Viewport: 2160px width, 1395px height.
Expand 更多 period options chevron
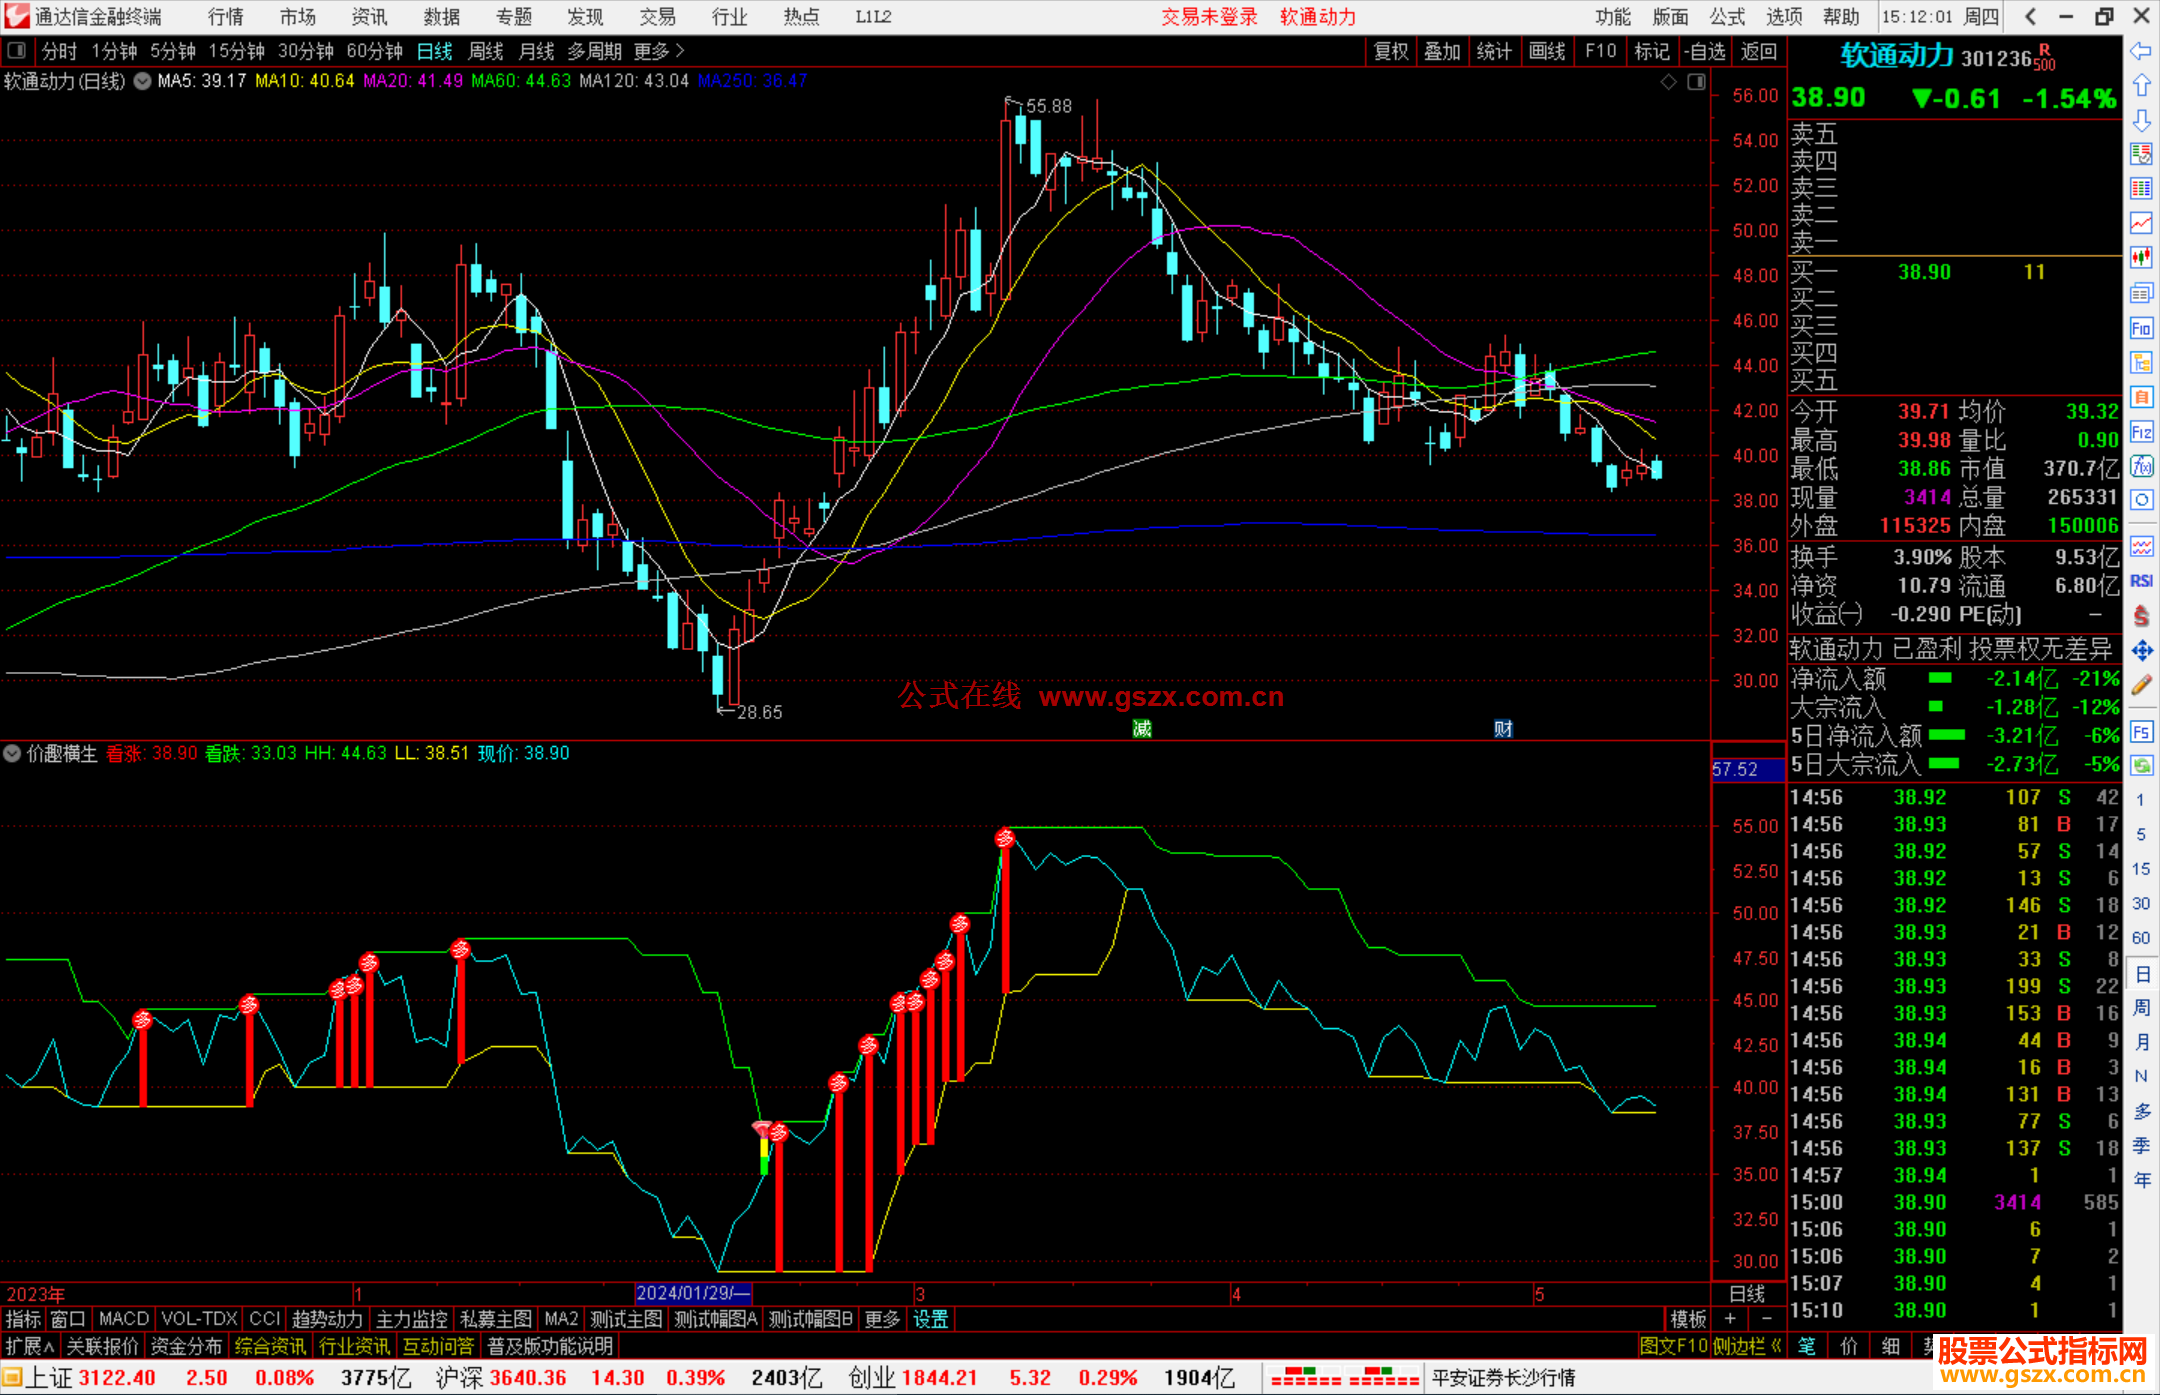[680, 50]
